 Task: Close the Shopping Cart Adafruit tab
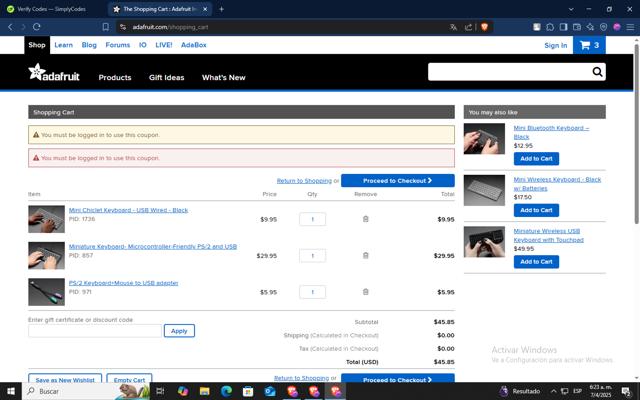[x=205, y=9]
